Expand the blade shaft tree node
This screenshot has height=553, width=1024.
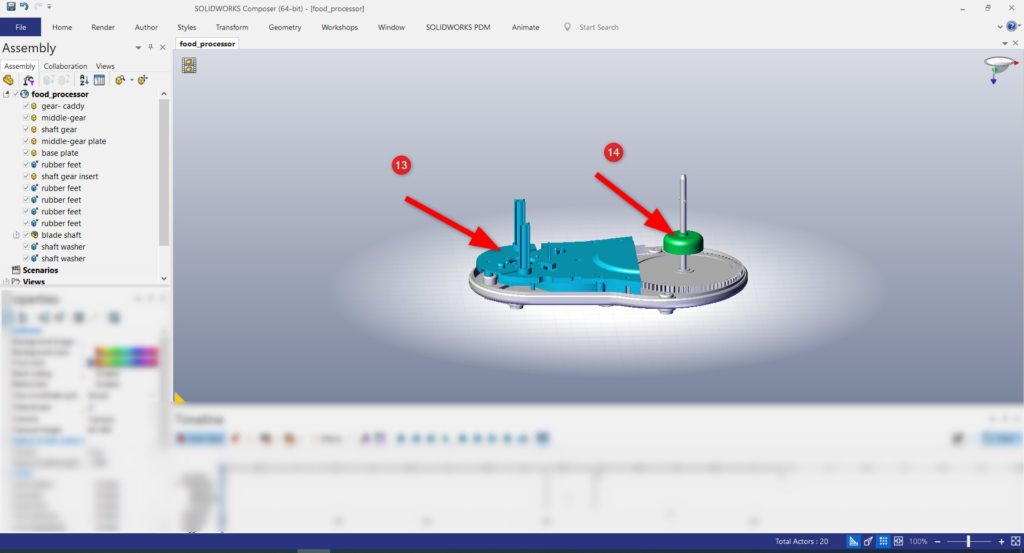tap(16, 235)
